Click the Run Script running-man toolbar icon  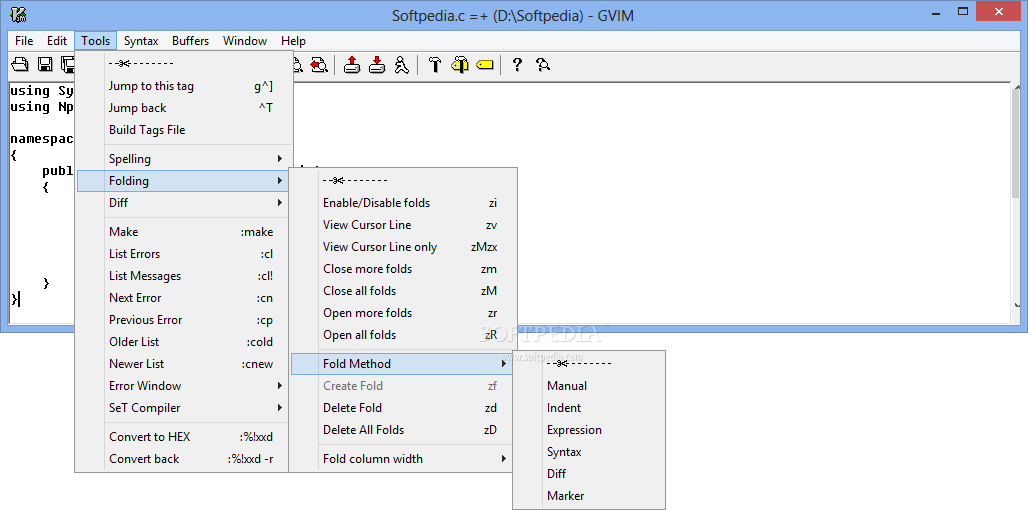click(x=402, y=64)
